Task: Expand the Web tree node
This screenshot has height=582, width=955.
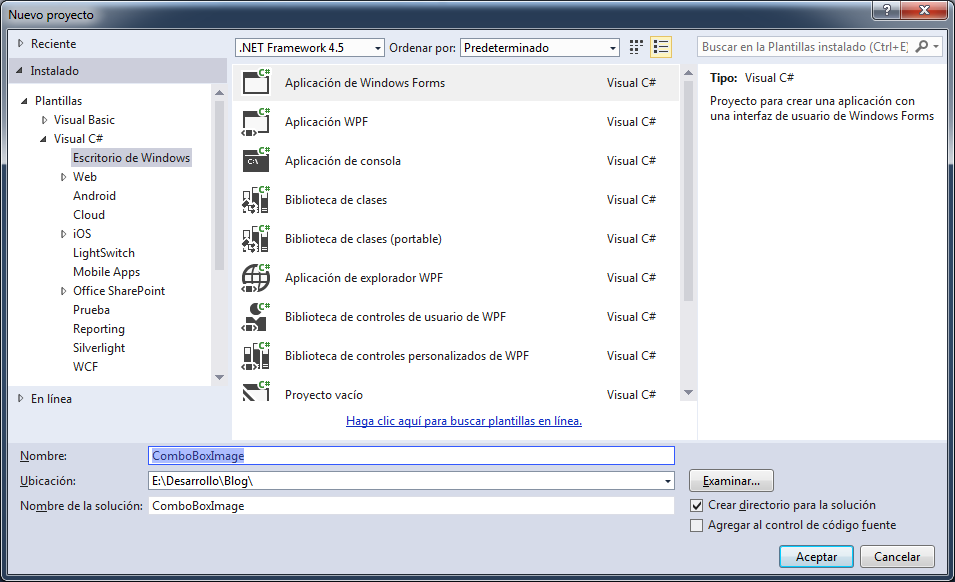Action: click(63, 176)
